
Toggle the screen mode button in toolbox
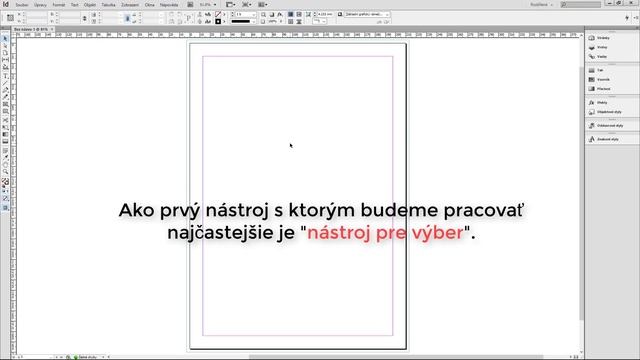click(x=5, y=208)
